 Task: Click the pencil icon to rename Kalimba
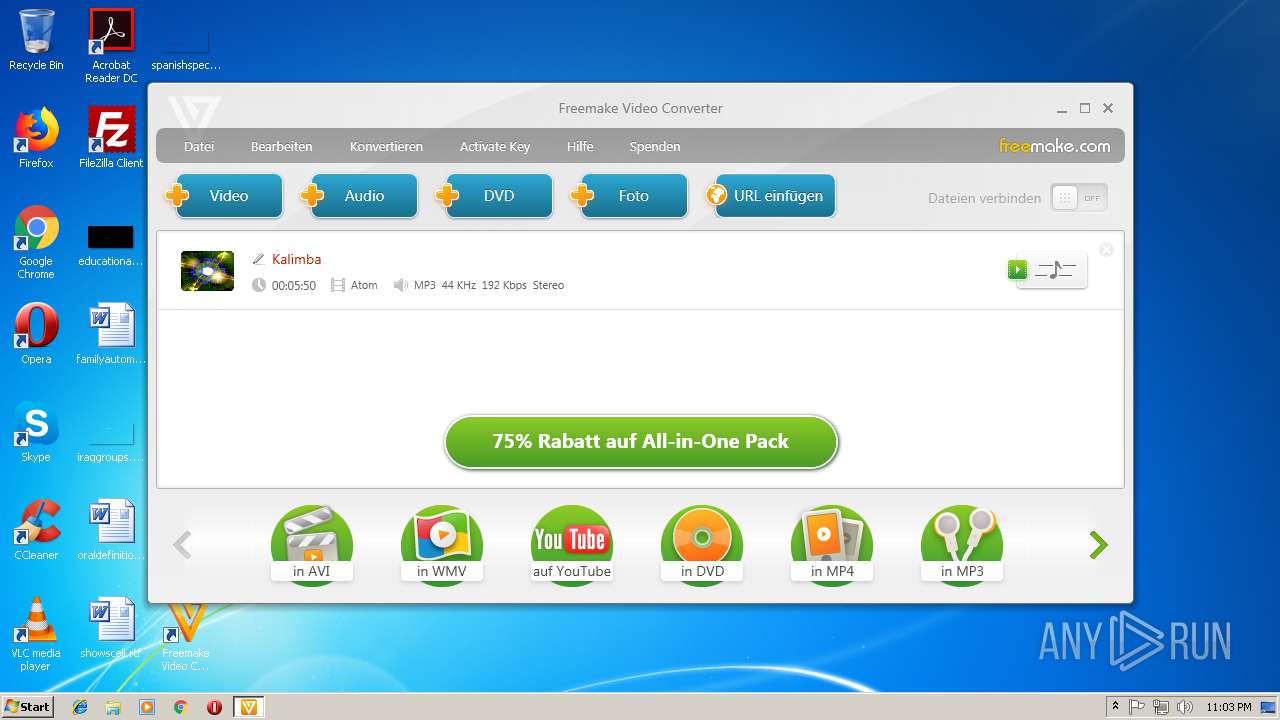point(258,259)
